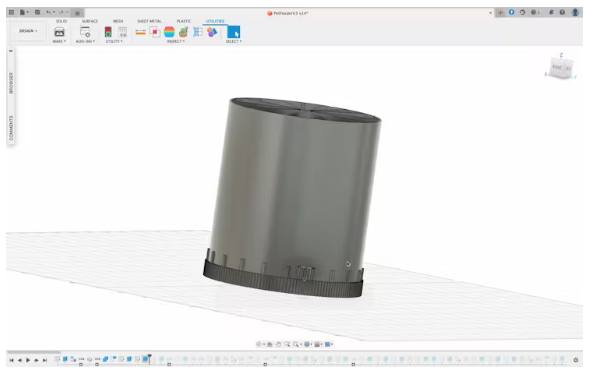The height and width of the screenshot is (370, 591).
Task: Open the SELECT options dropdown
Action: point(234,41)
